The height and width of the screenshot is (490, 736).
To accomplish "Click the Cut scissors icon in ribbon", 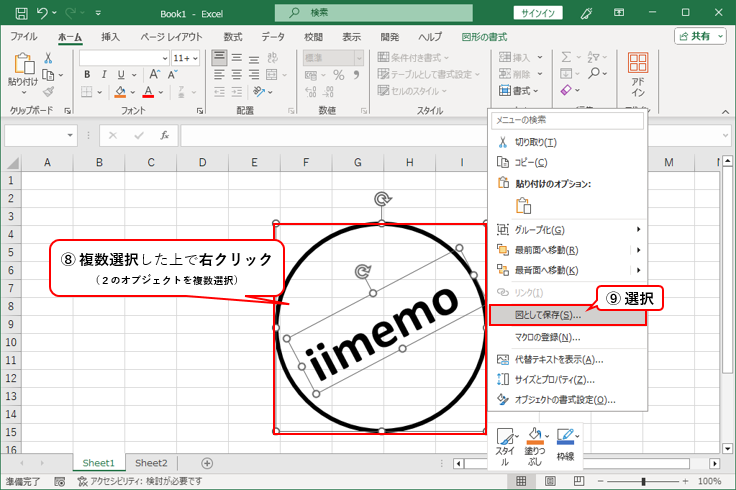I will pyautogui.click(x=48, y=58).
